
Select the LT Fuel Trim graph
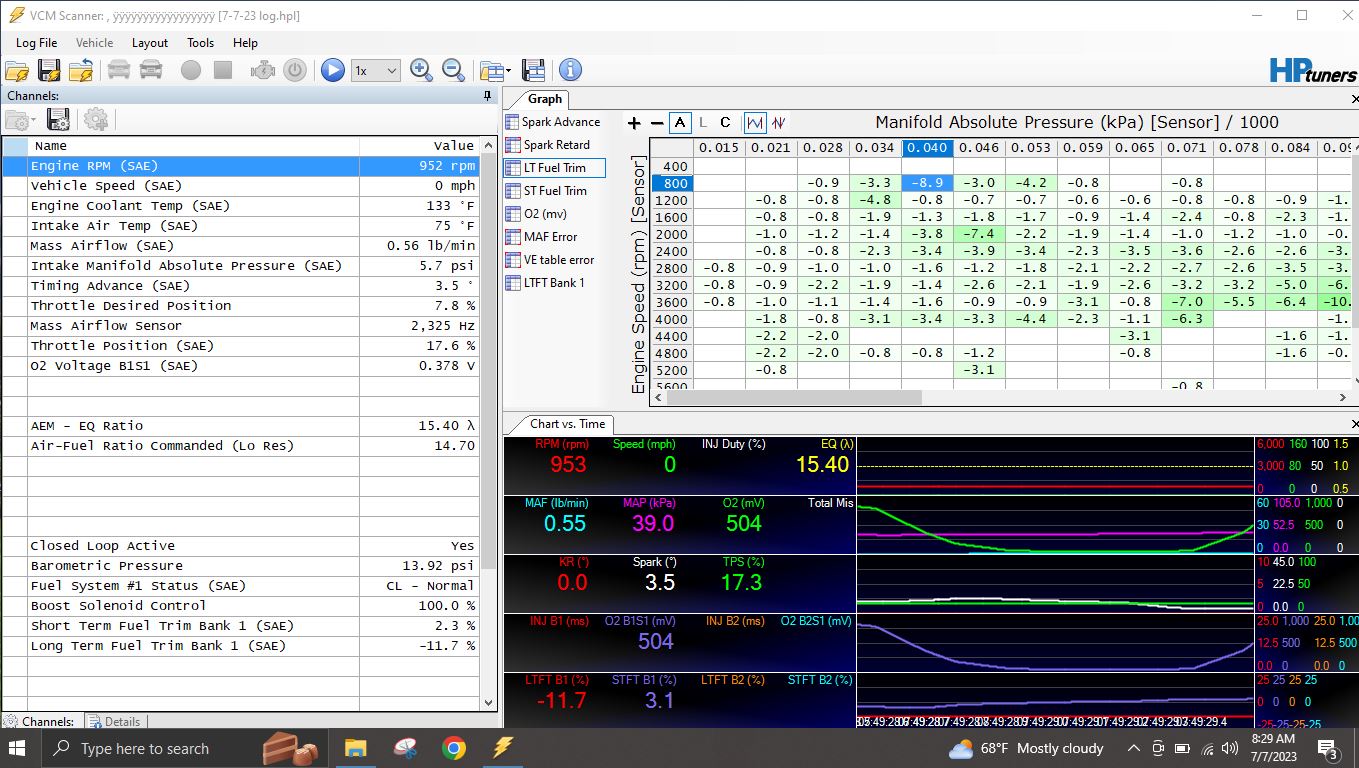554,168
